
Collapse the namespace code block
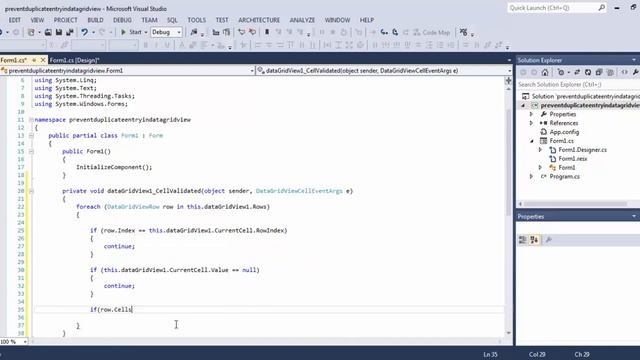[x=31, y=120]
